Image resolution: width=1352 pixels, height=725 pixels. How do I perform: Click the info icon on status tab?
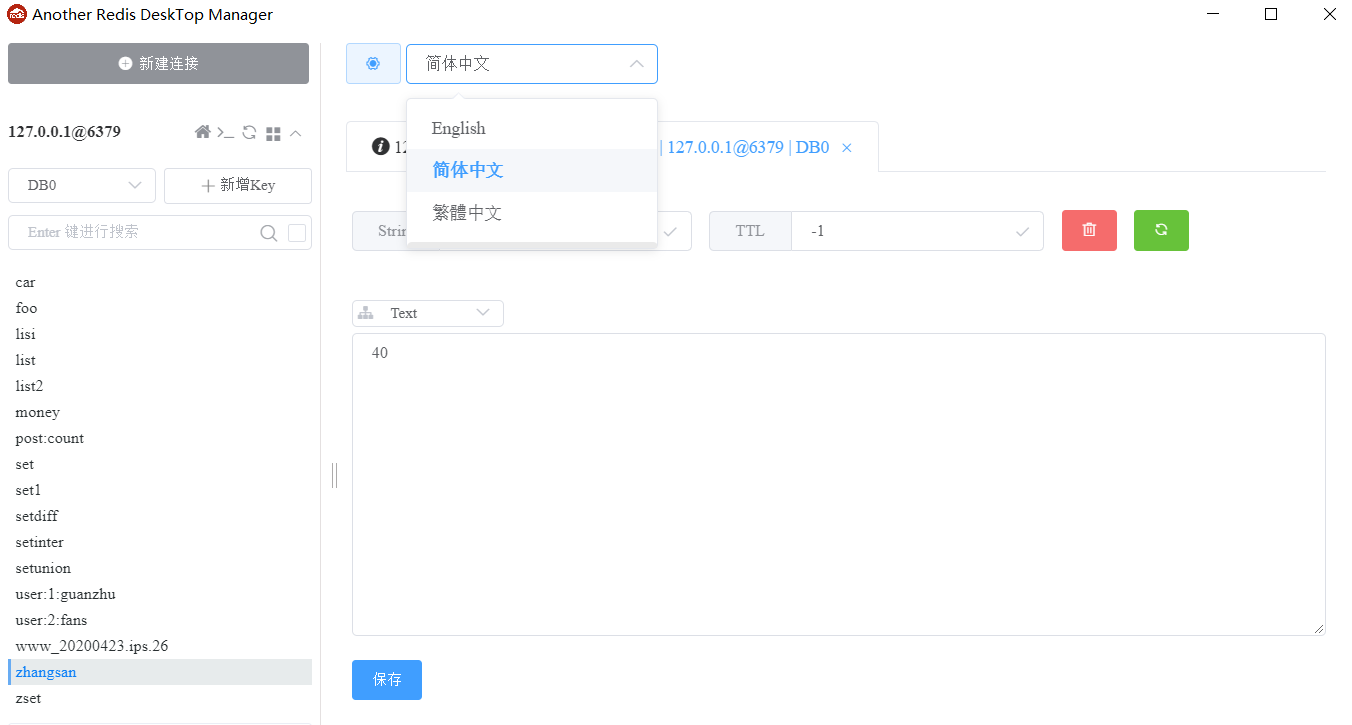point(380,147)
